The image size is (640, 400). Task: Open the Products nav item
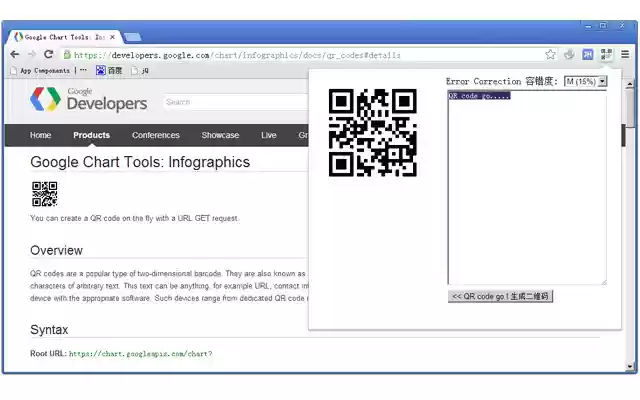point(91,135)
